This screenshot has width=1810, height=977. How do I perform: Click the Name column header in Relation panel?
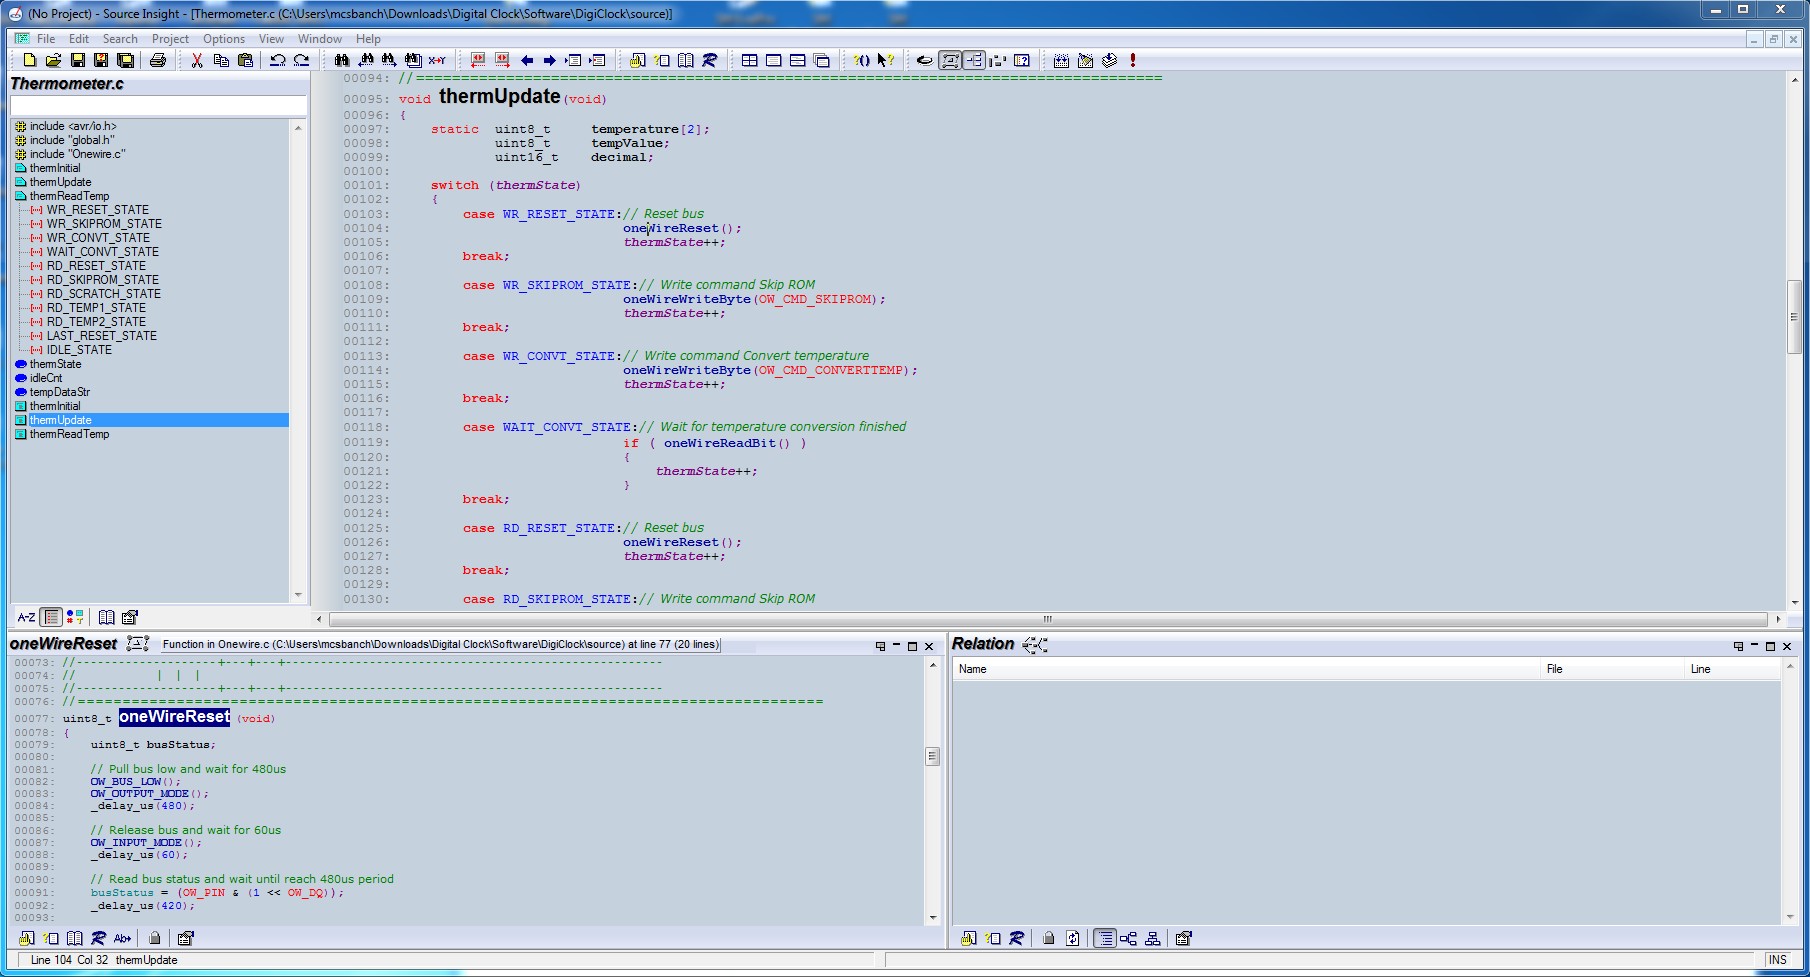(1247, 669)
